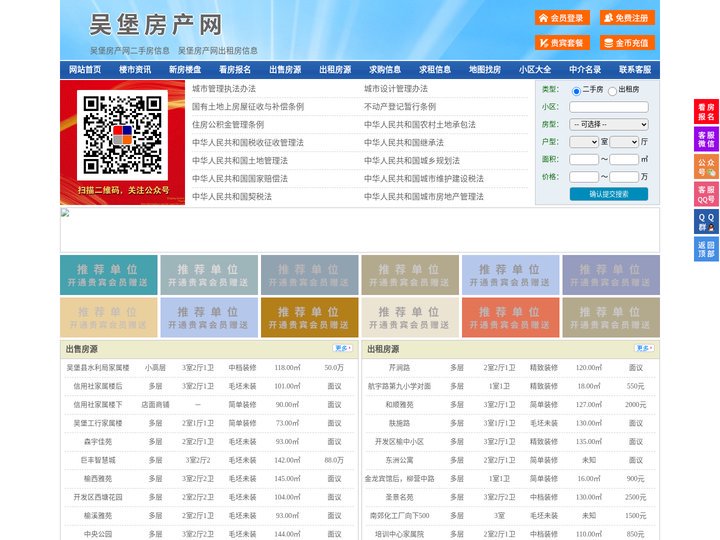Click the 会员登录 member login button
The height and width of the screenshot is (540, 720).
coord(562,18)
